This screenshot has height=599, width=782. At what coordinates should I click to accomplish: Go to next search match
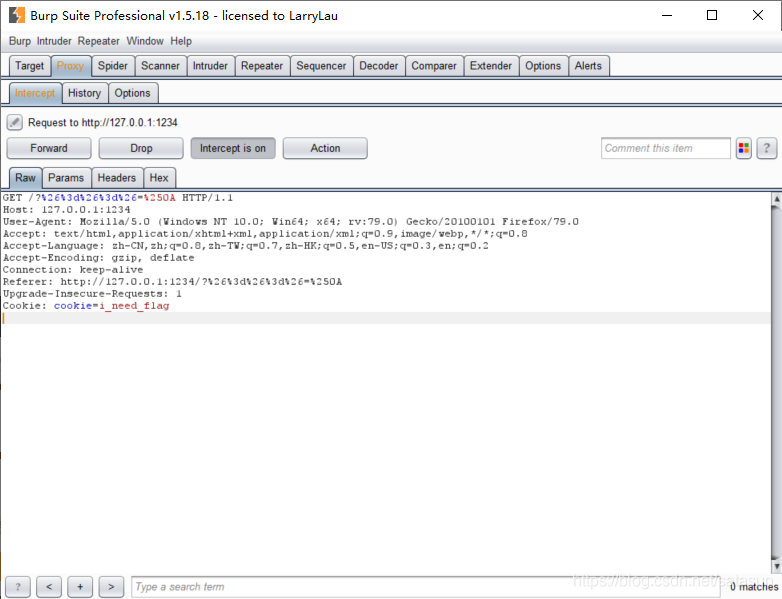[111, 587]
